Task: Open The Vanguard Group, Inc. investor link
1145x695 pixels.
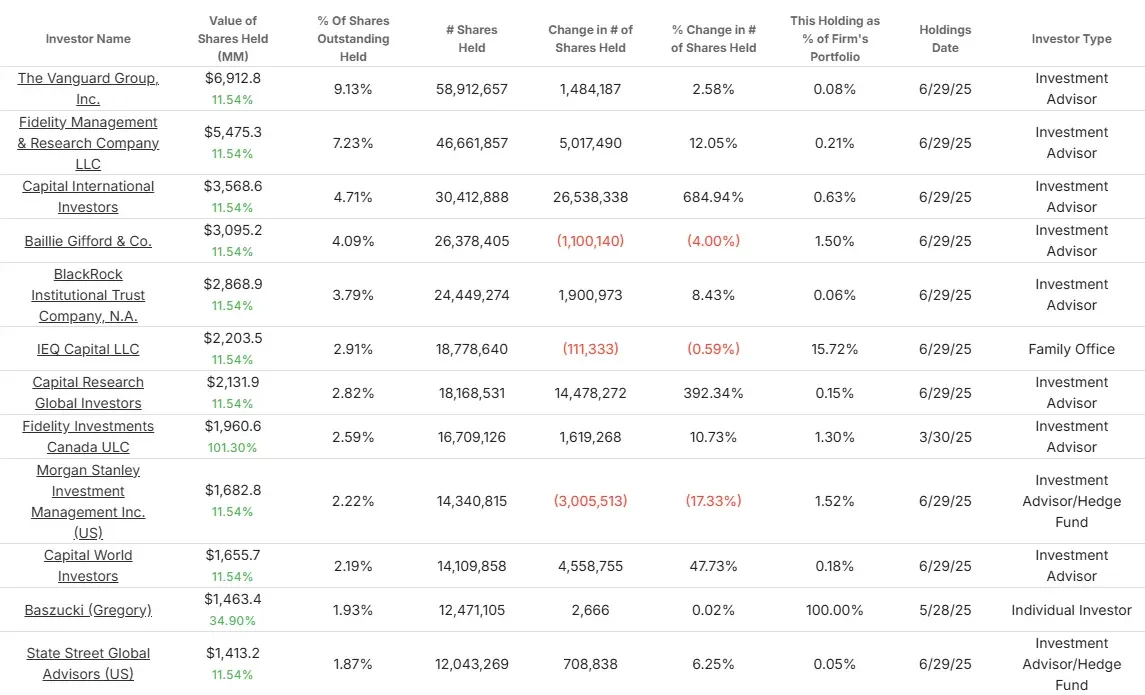Action: tap(88, 88)
